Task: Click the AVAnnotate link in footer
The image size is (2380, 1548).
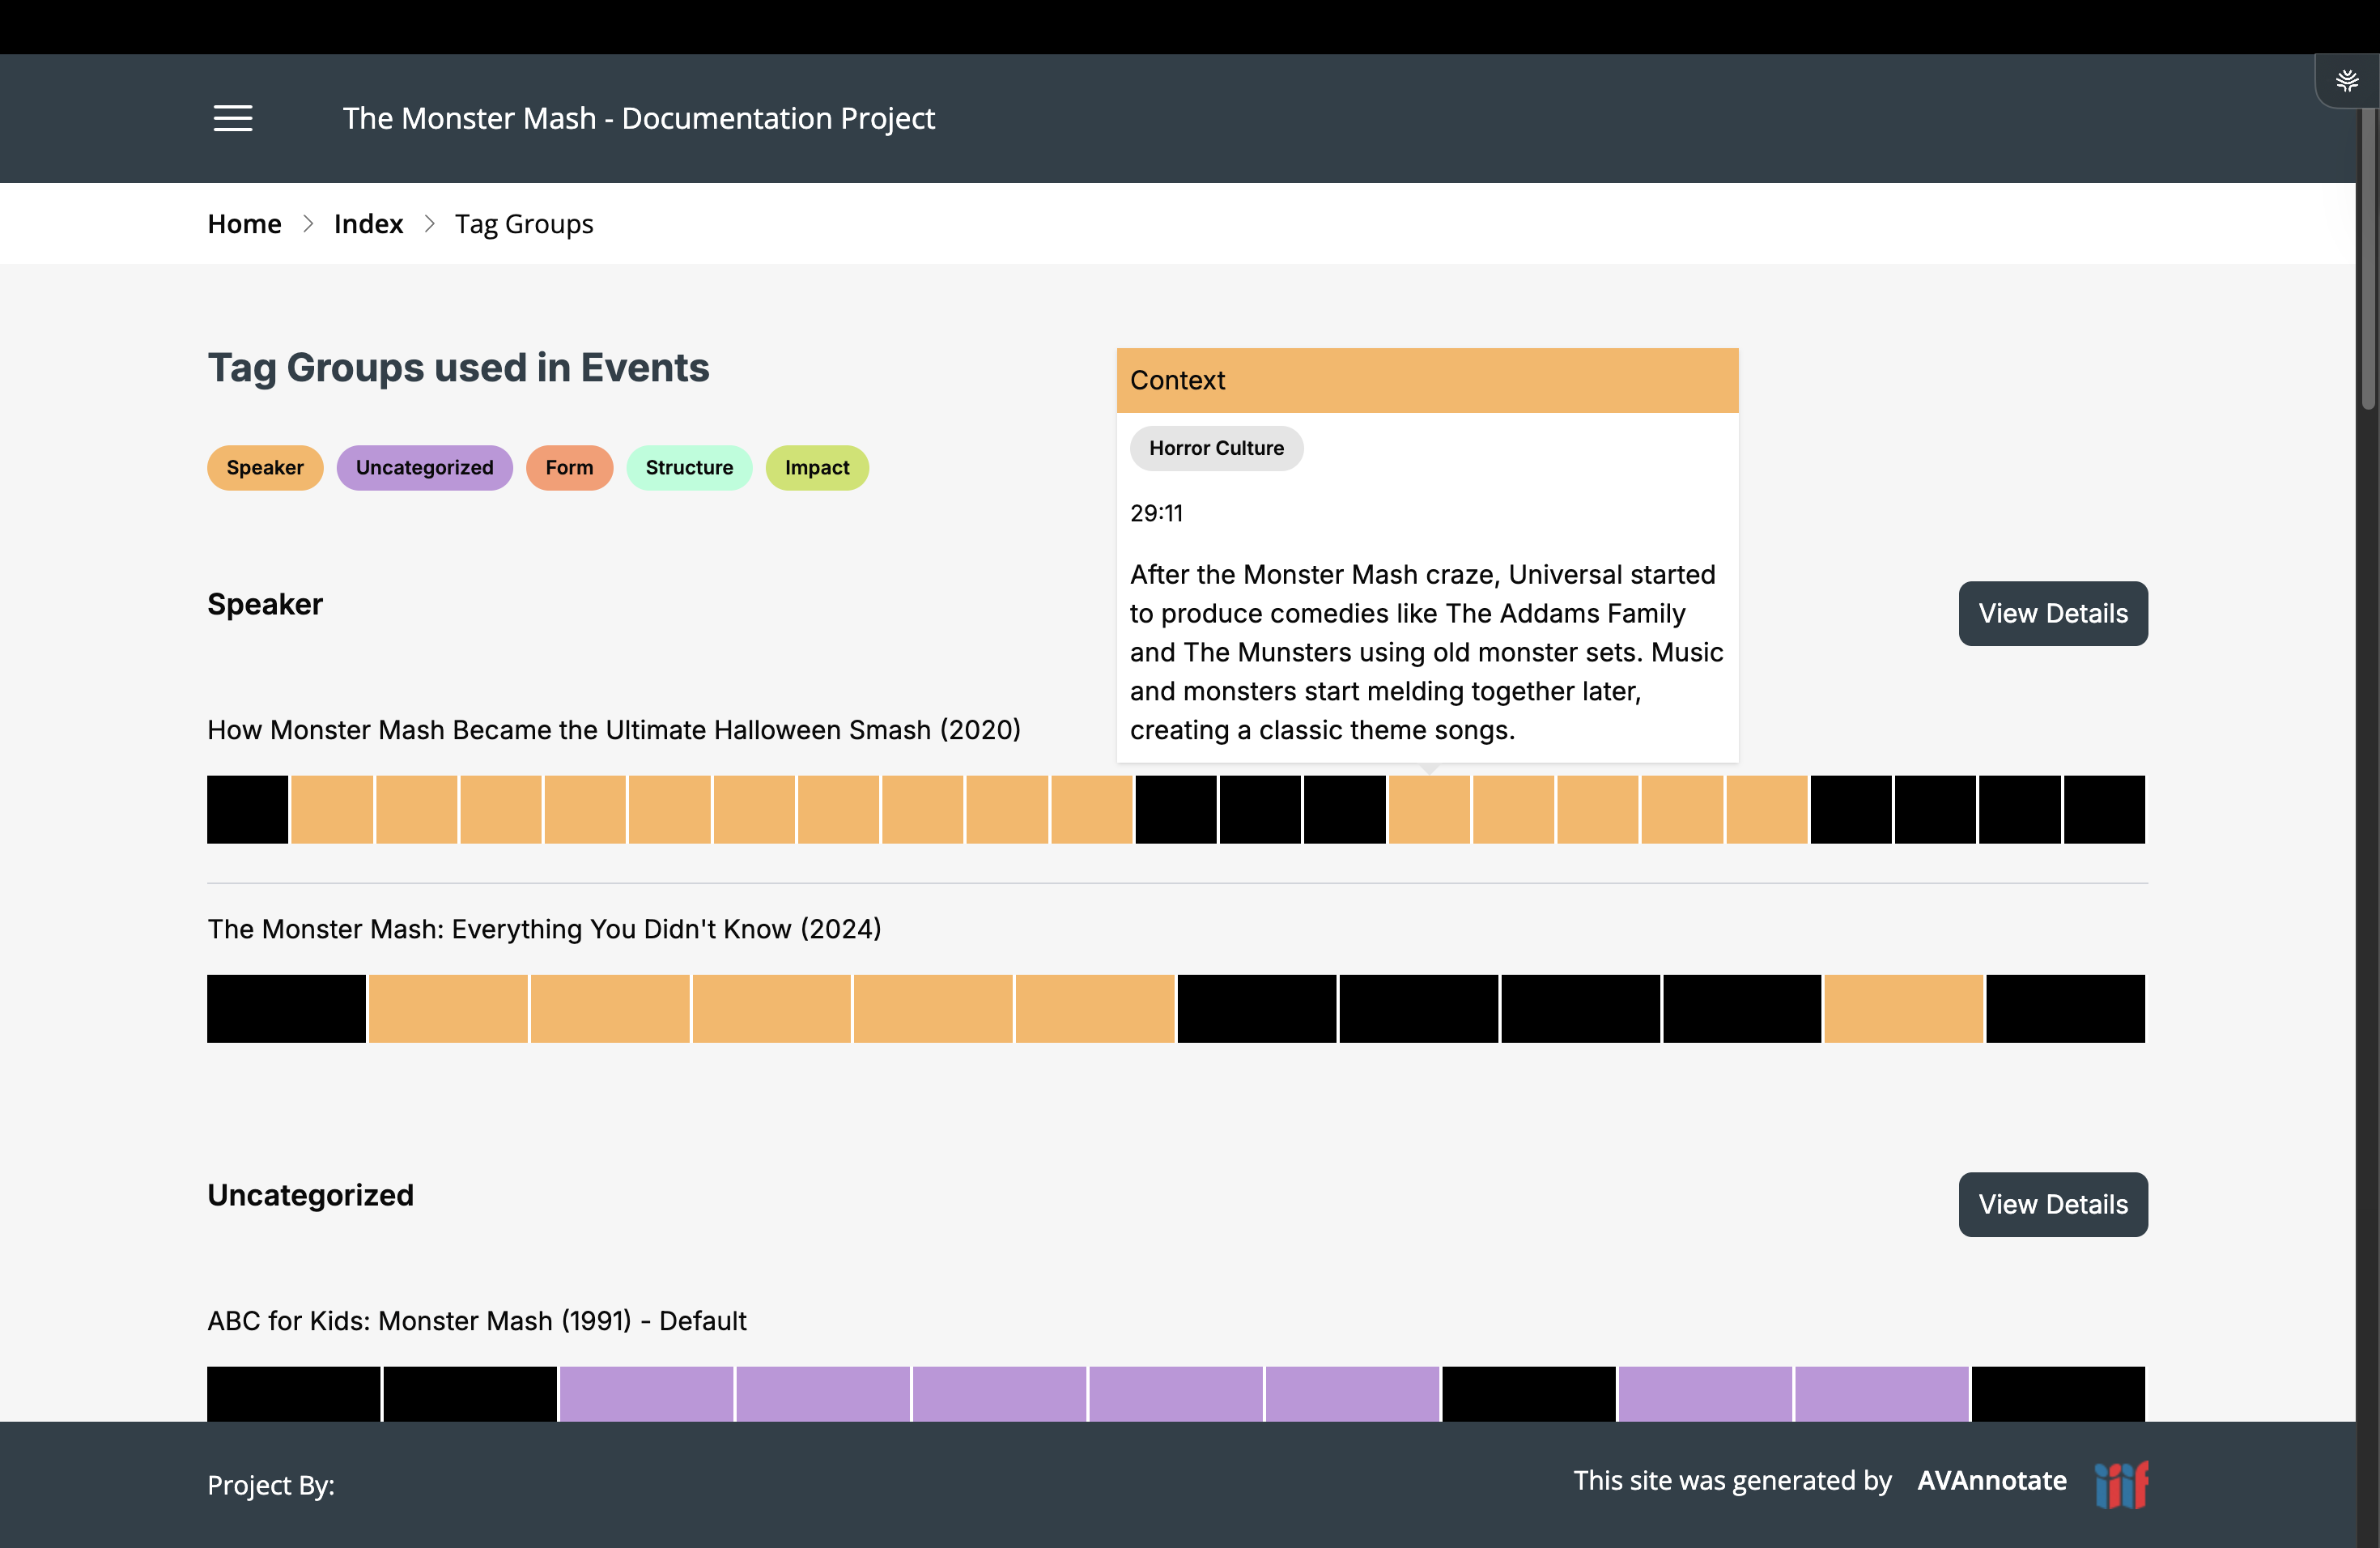Action: [x=1991, y=1481]
